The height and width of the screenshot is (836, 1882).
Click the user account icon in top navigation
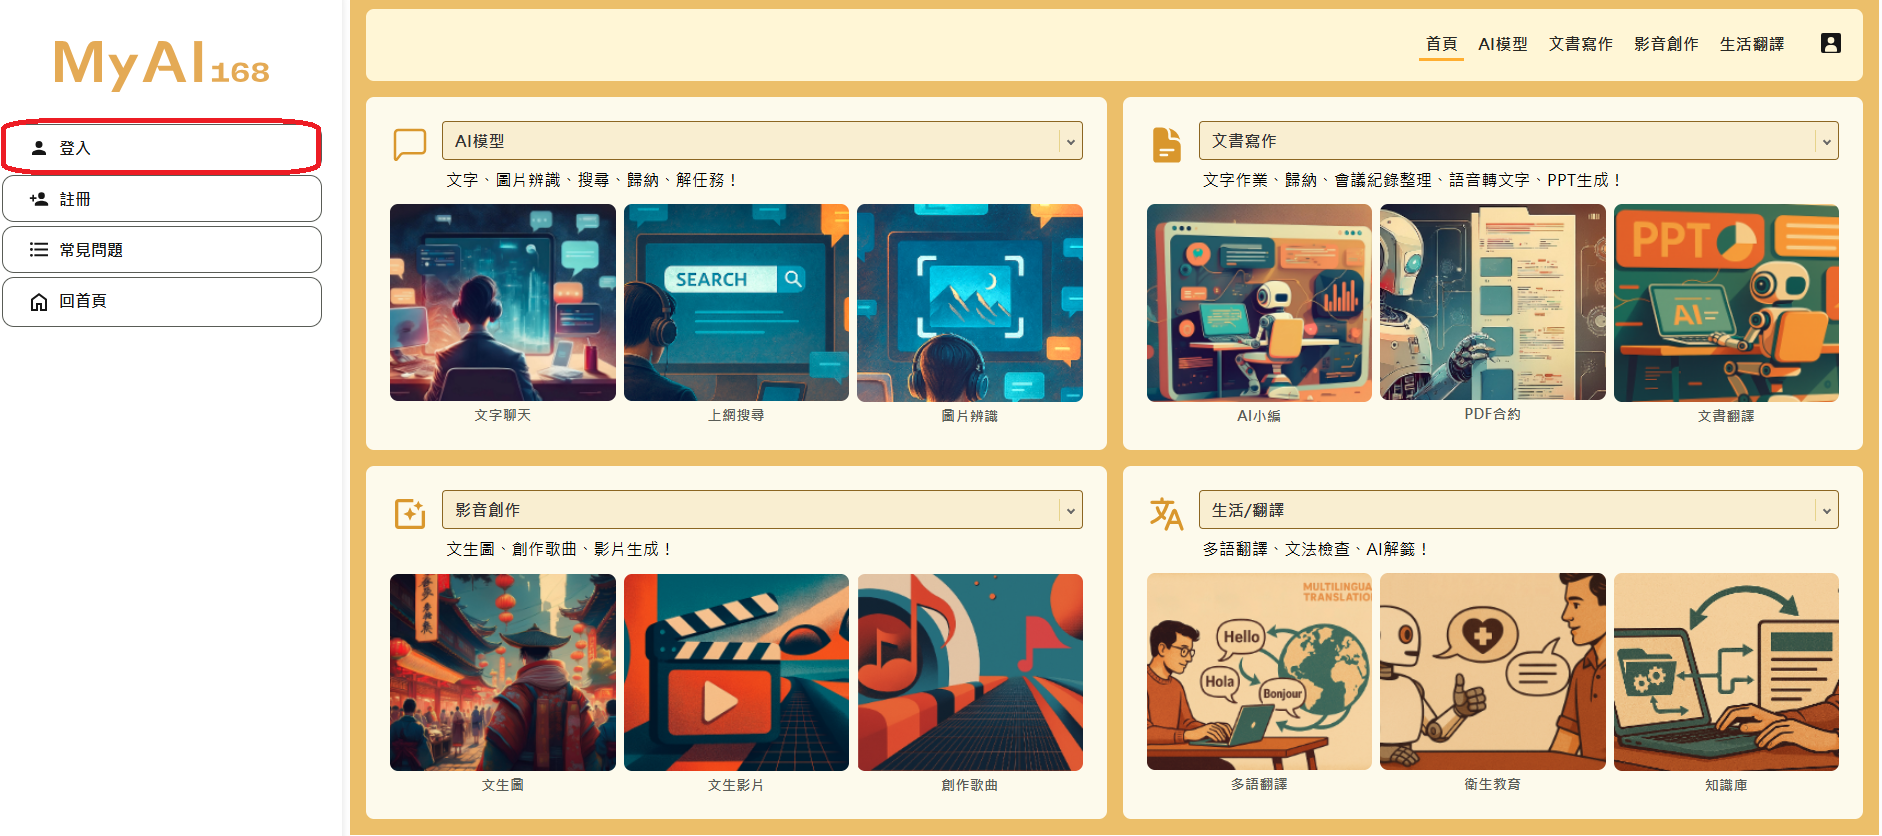(x=1830, y=43)
